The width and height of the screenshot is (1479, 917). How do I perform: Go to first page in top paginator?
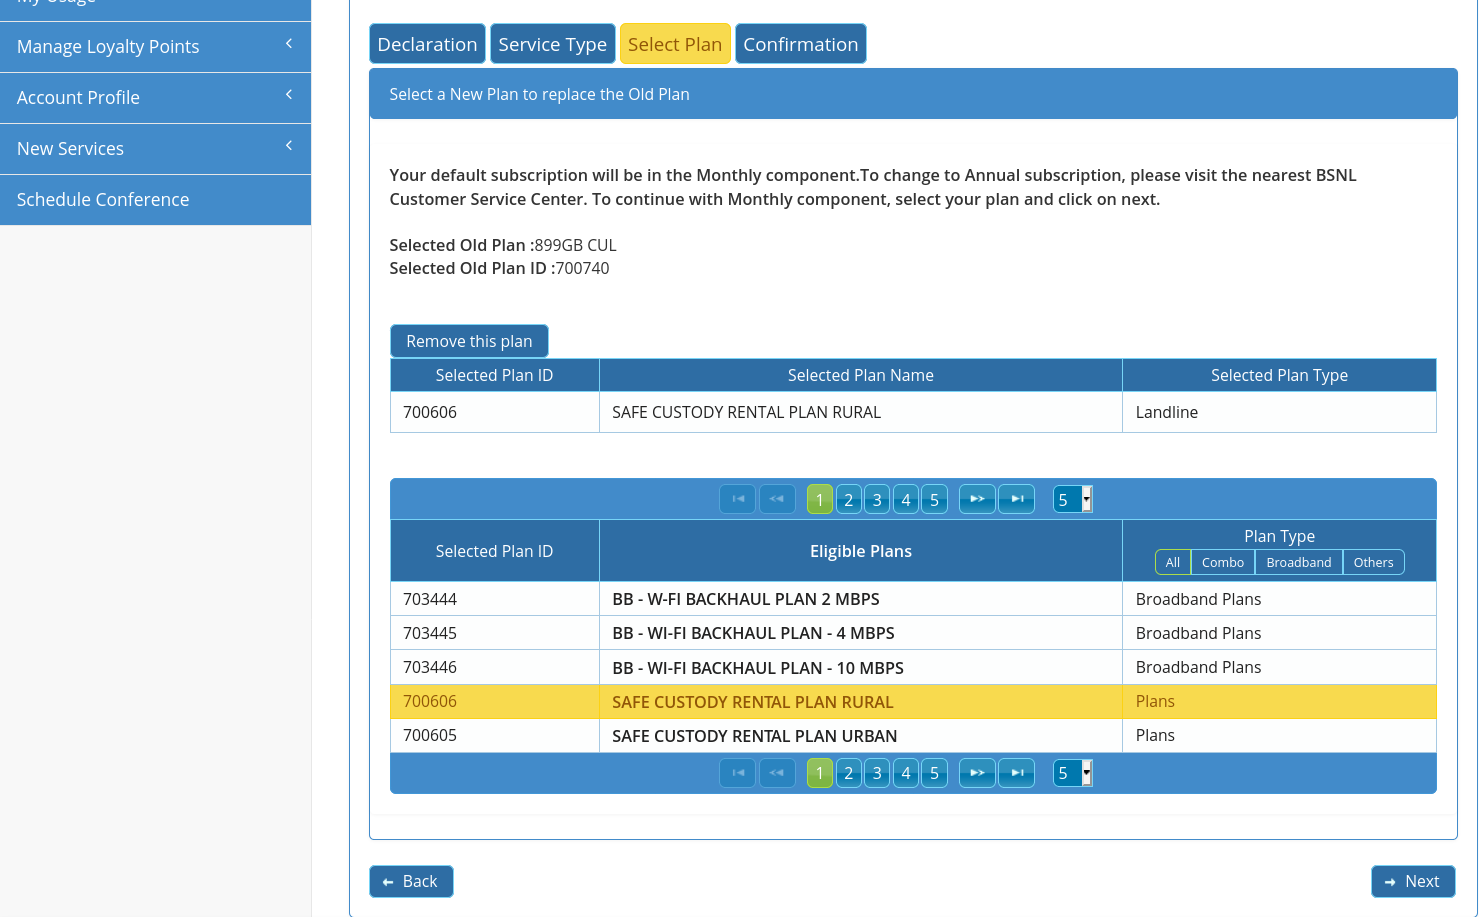click(737, 499)
